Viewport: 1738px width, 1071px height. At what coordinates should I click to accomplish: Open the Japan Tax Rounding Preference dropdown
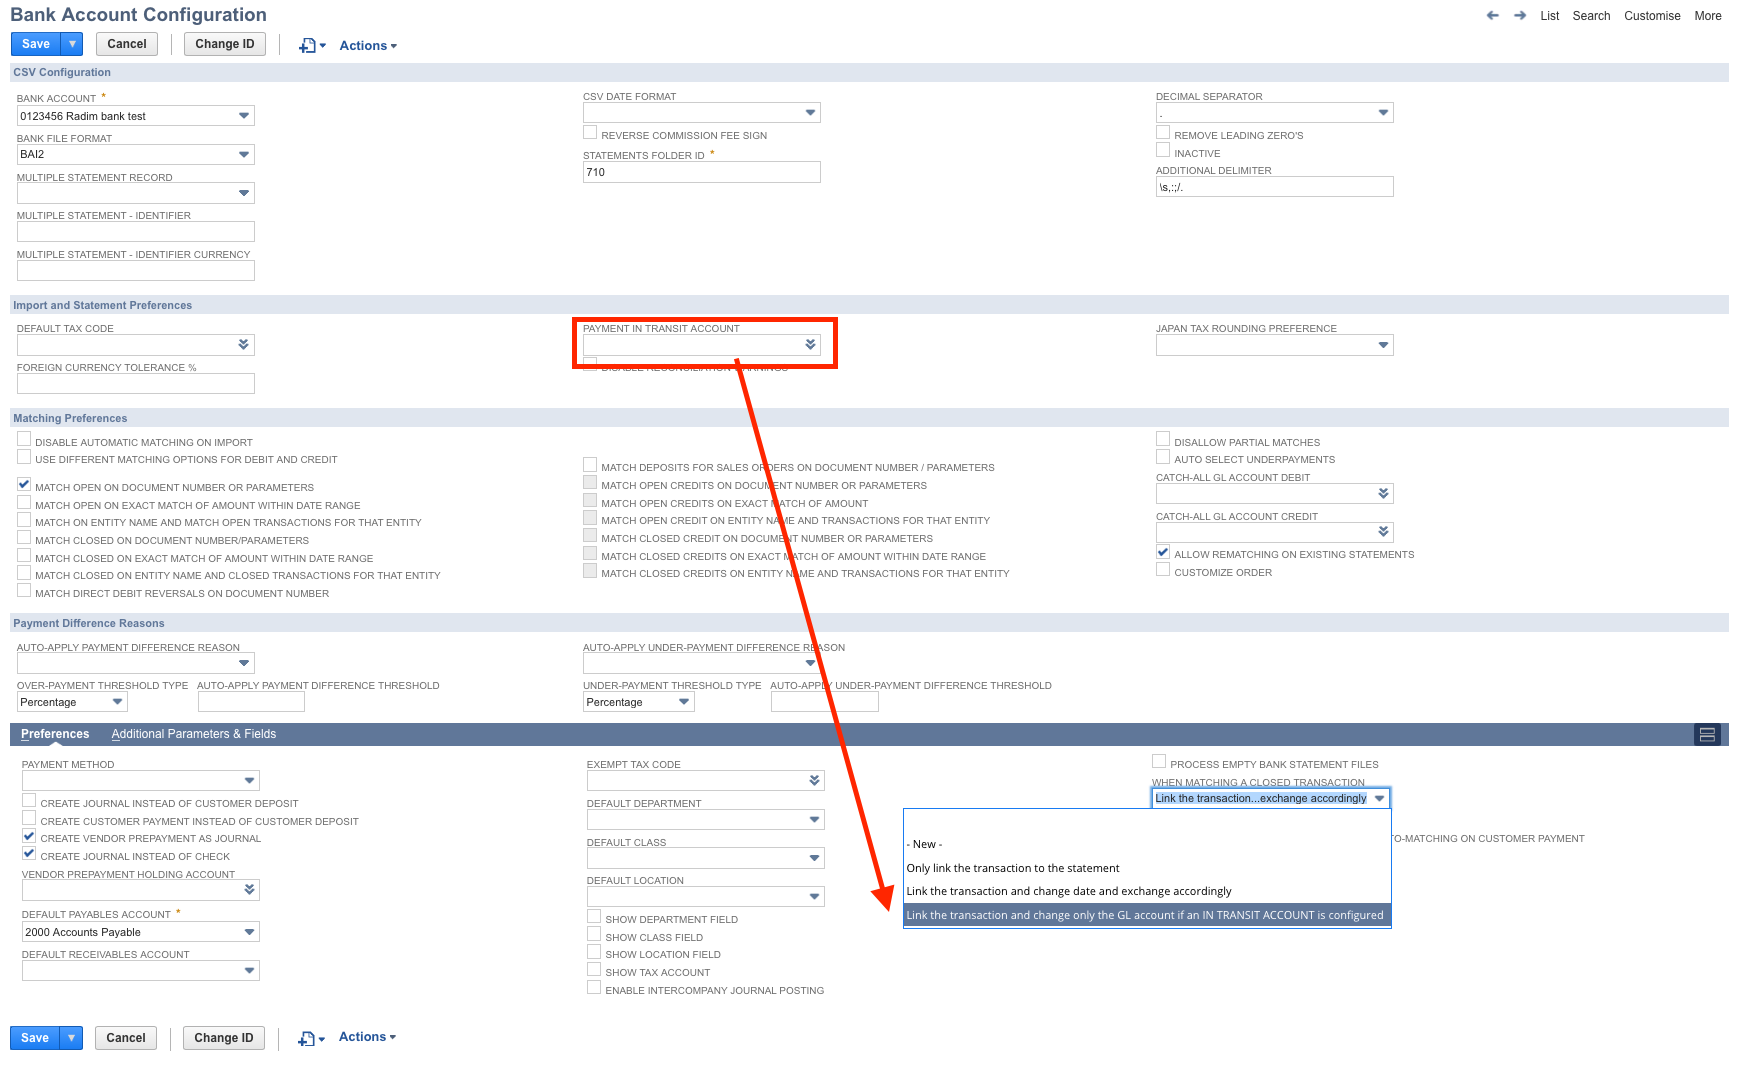(1383, 344)
